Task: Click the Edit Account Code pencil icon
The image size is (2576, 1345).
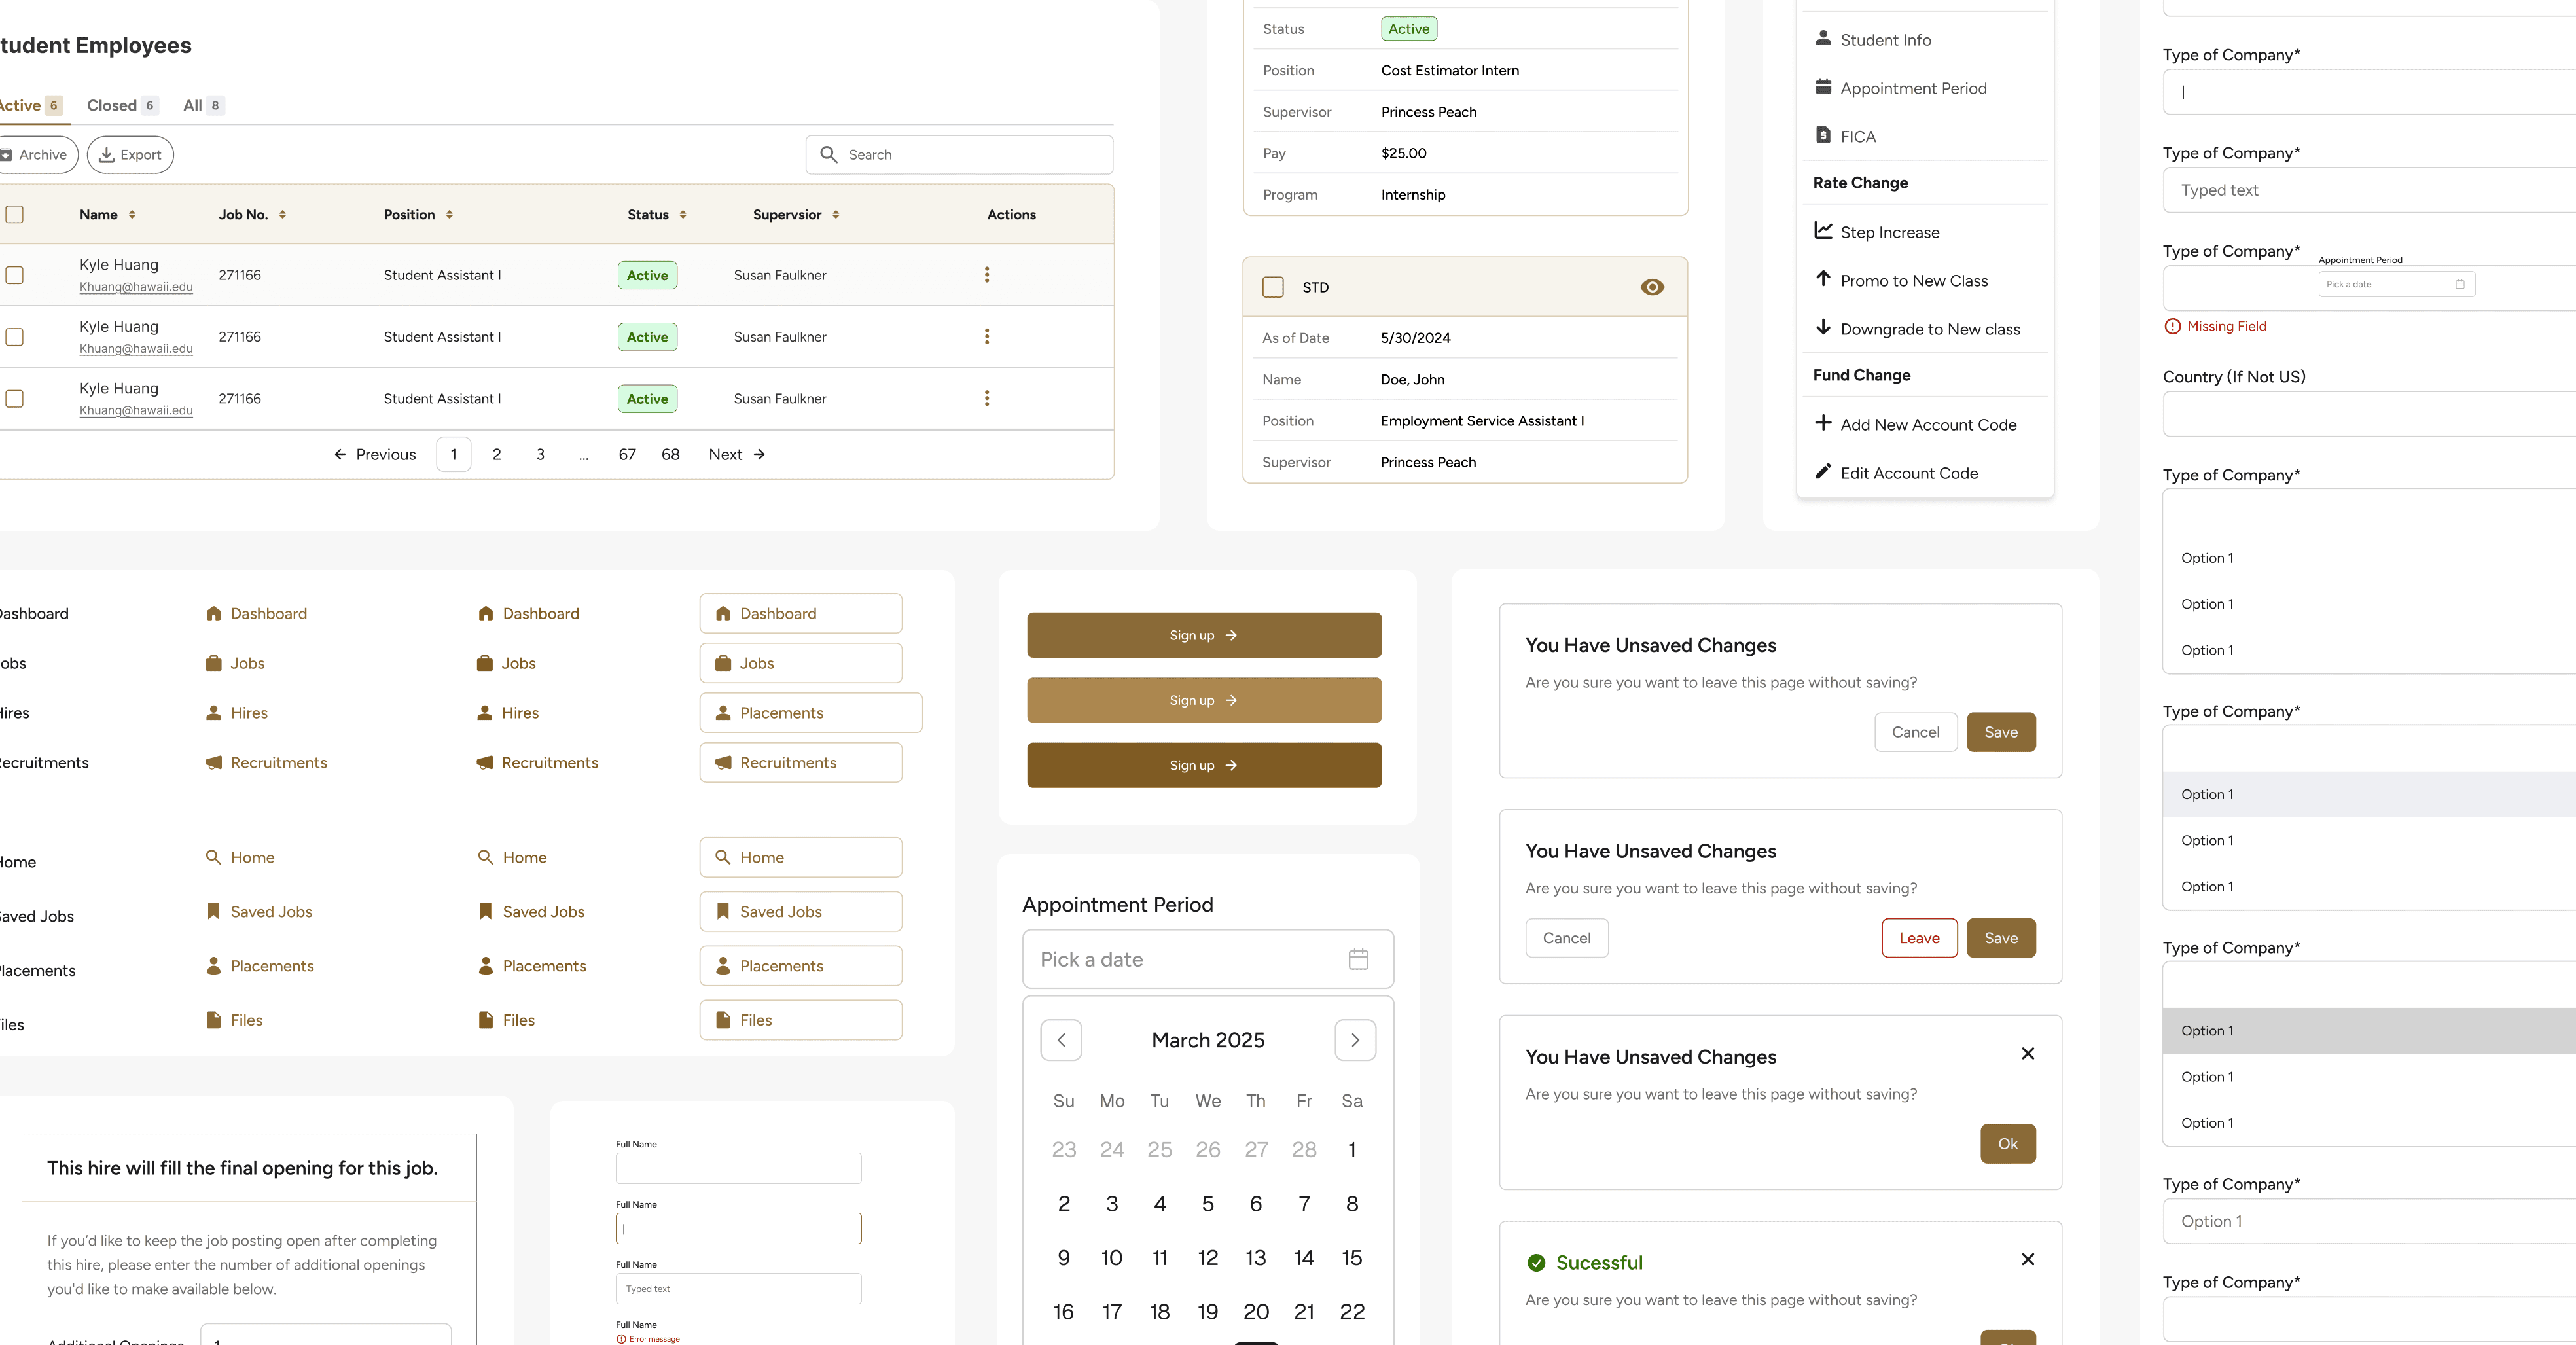Action: coord(1823,471)
